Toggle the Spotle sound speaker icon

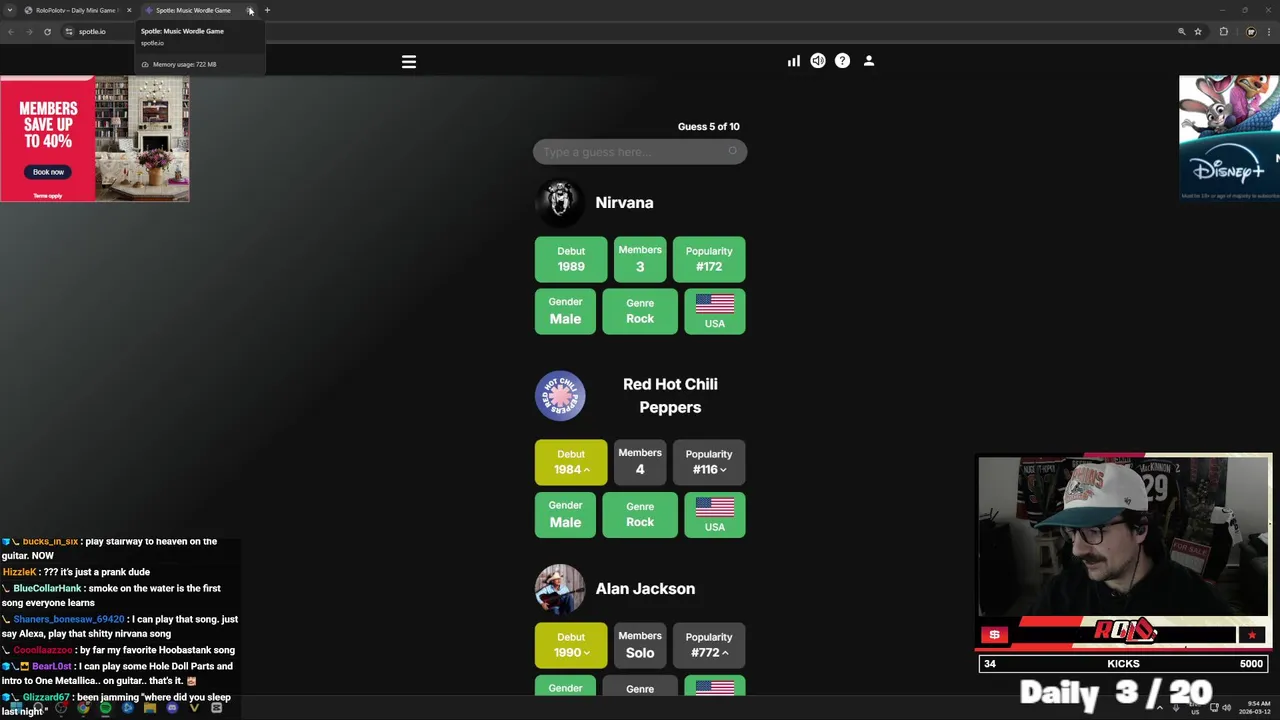coord(818,61)
